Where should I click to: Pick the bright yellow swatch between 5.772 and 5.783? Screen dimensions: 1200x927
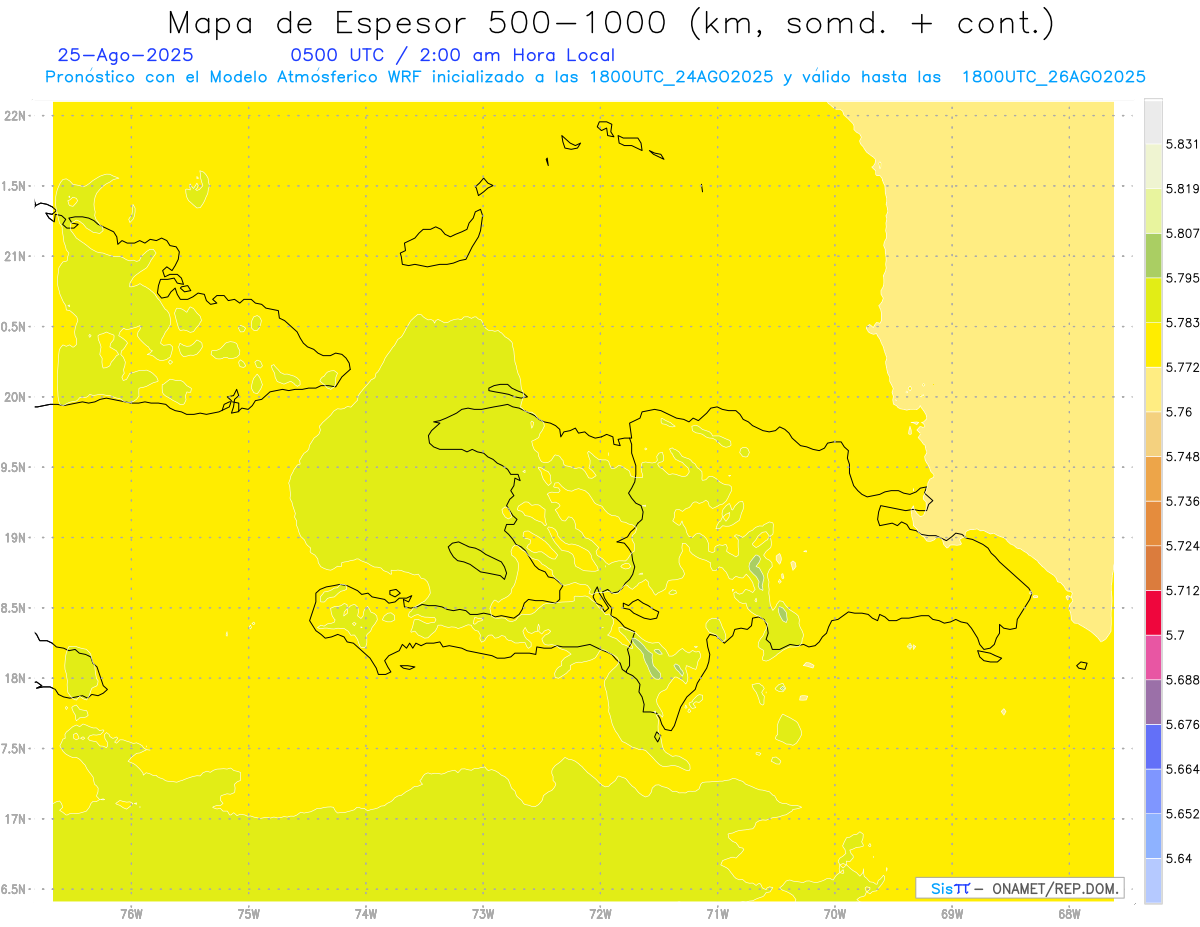(x=1153, y=345)
